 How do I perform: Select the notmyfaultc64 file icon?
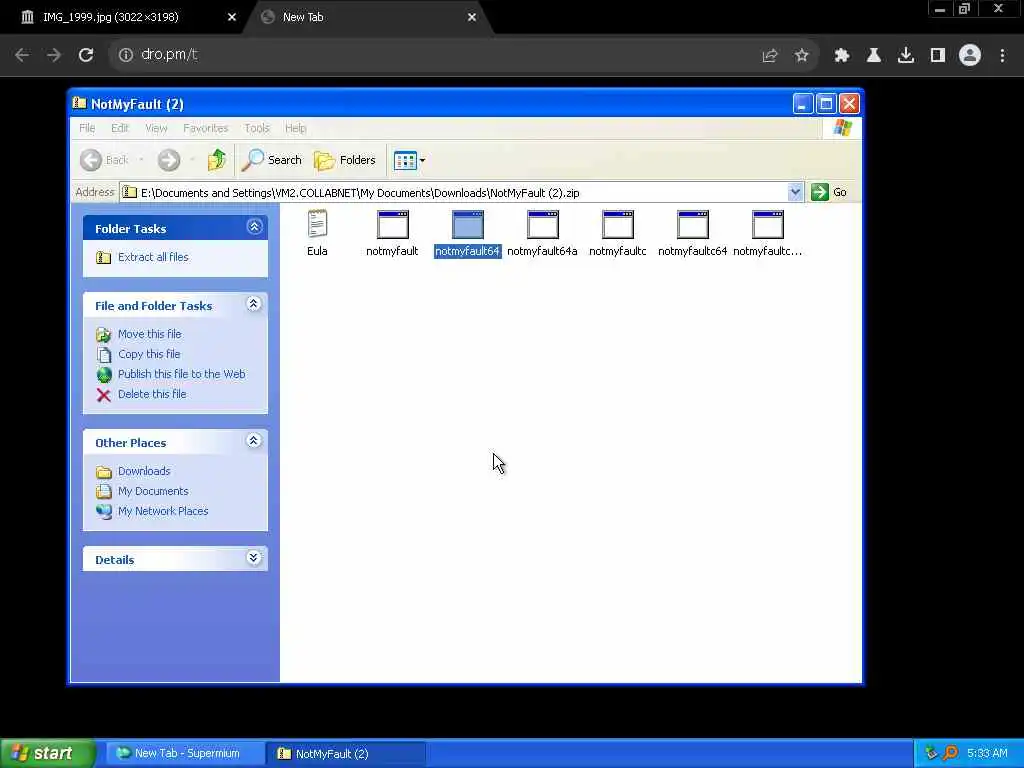[693, 225]
